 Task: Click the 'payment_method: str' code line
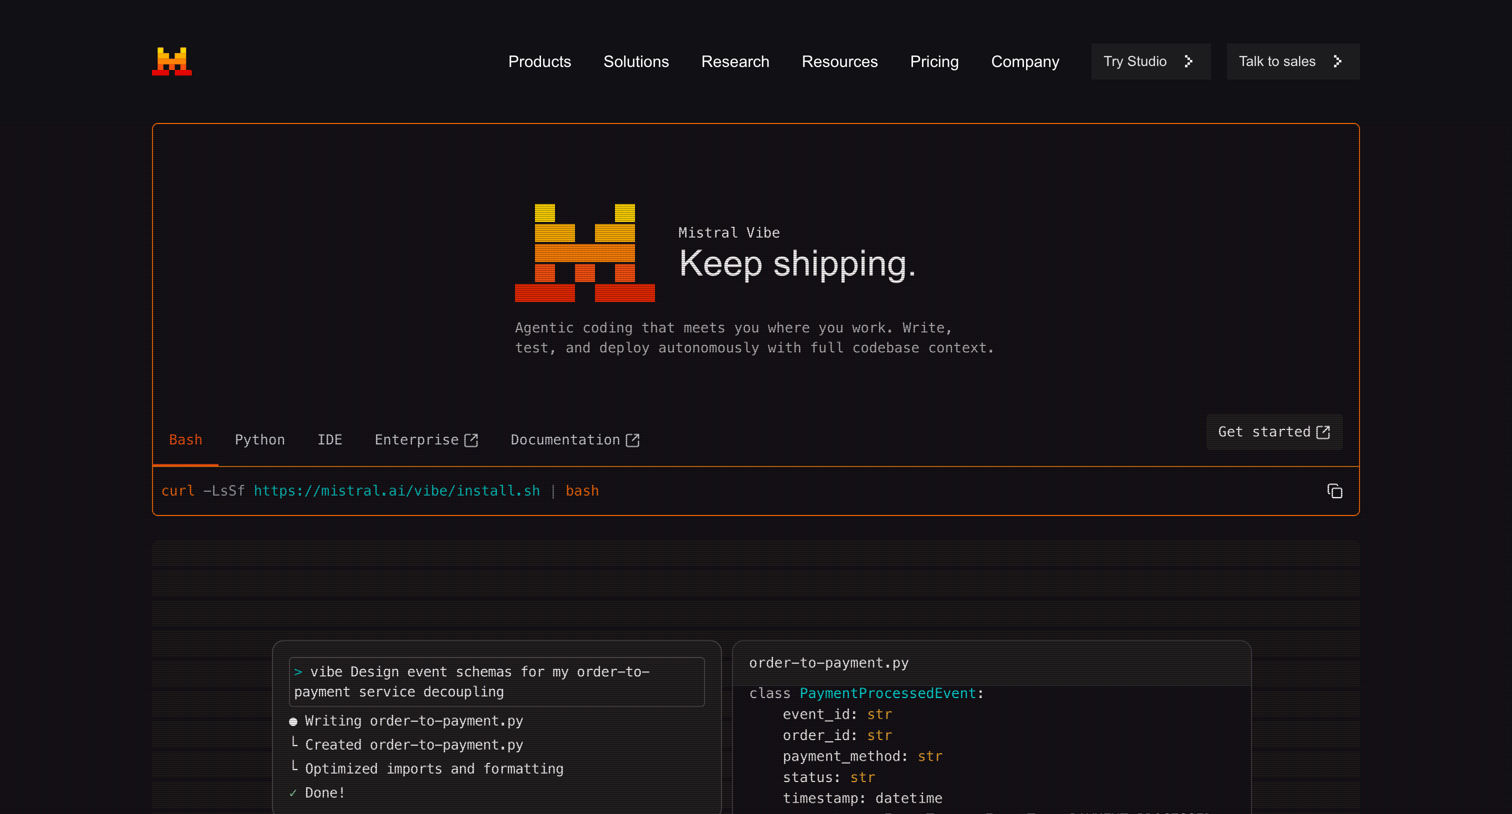862,756
